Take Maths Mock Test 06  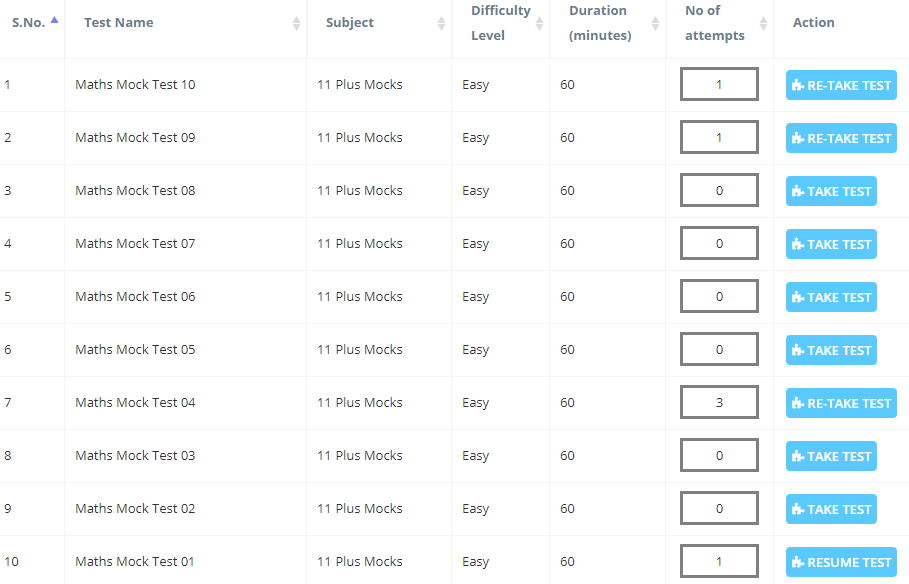[x=831, y=297]
